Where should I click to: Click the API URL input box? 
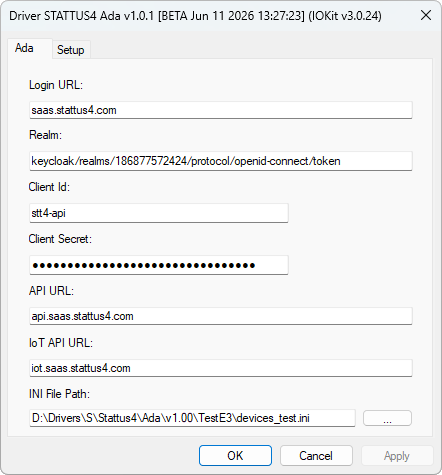221,316
